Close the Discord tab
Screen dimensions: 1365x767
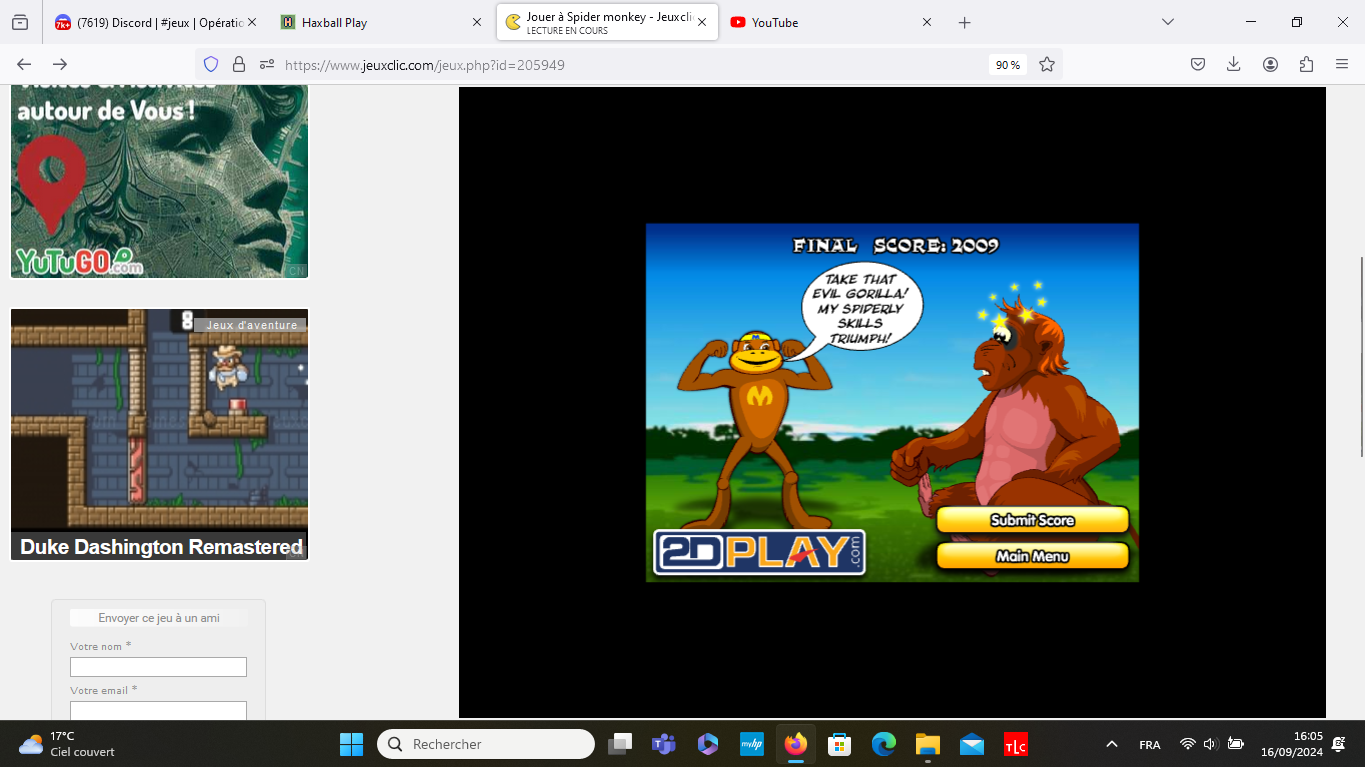point(252,22)
